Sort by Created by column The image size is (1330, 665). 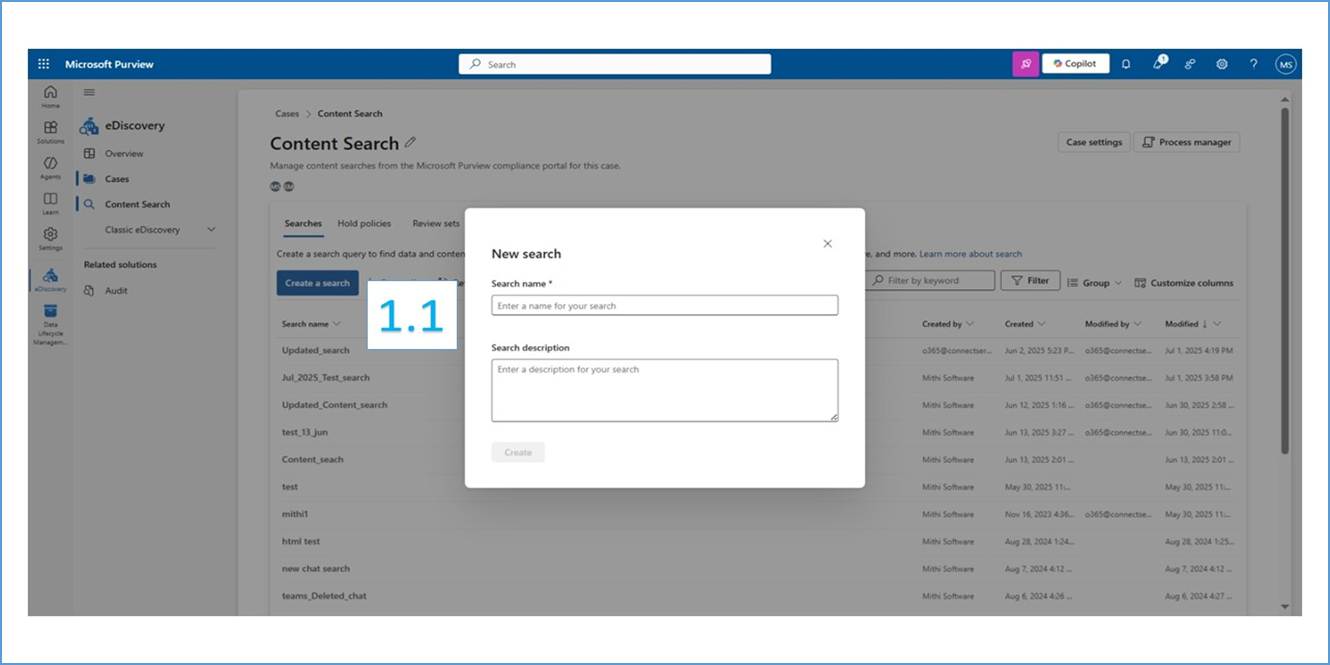[x=947, y=324]
